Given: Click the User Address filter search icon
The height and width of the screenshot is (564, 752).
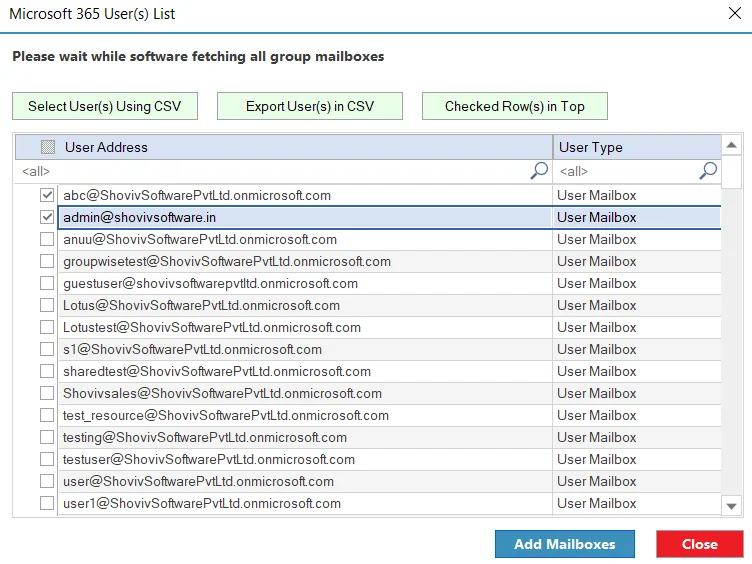Looking at the screenshot, I should point(539,171).
